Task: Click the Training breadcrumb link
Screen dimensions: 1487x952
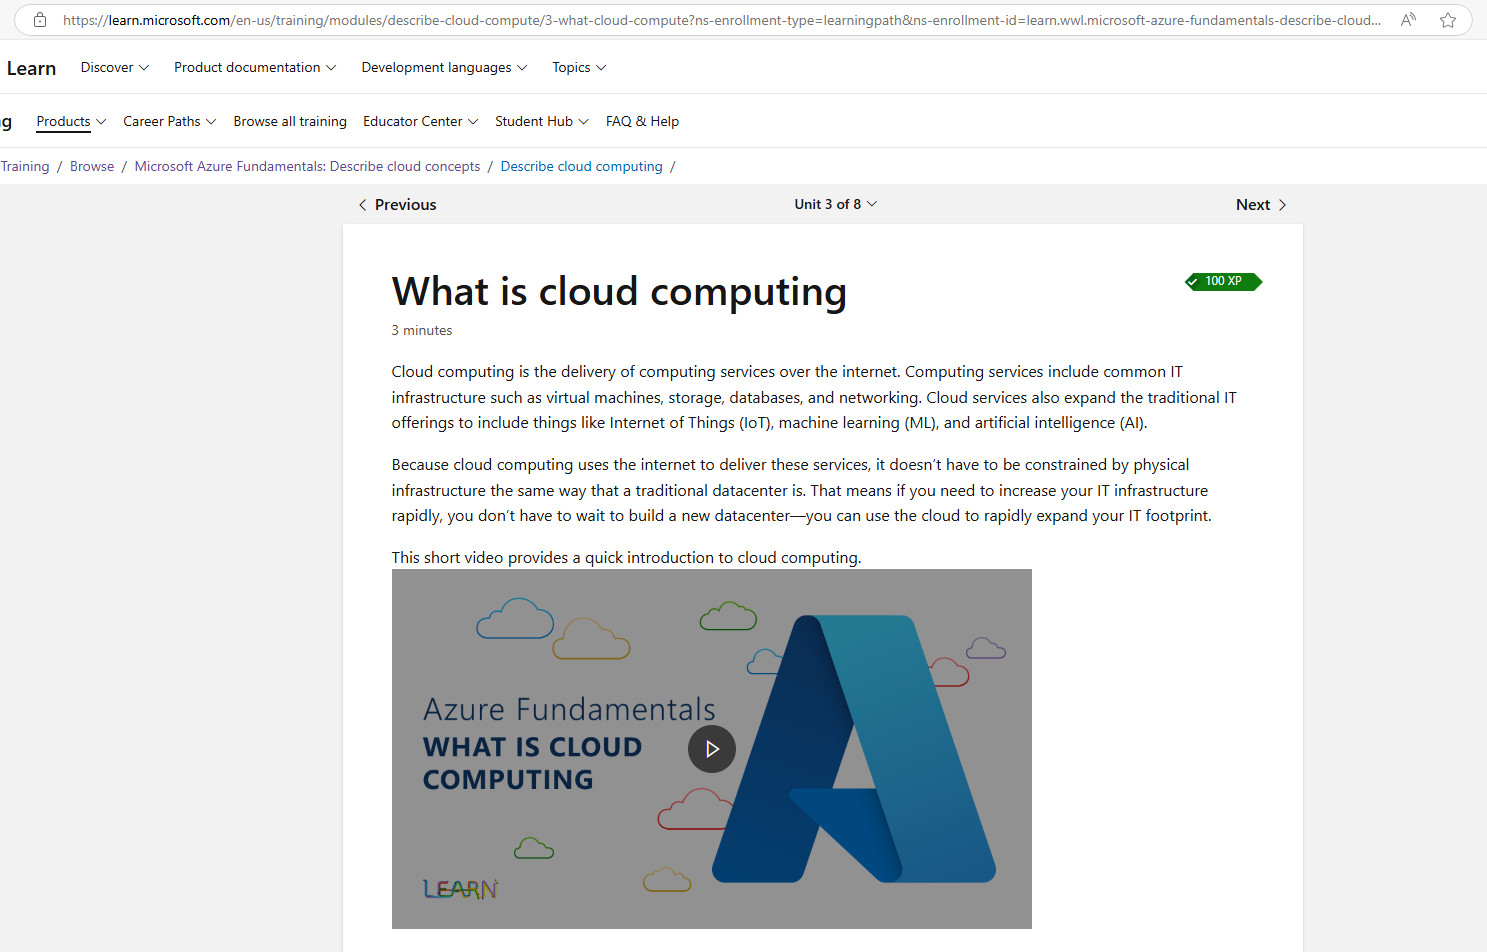Action: (25, 166)
